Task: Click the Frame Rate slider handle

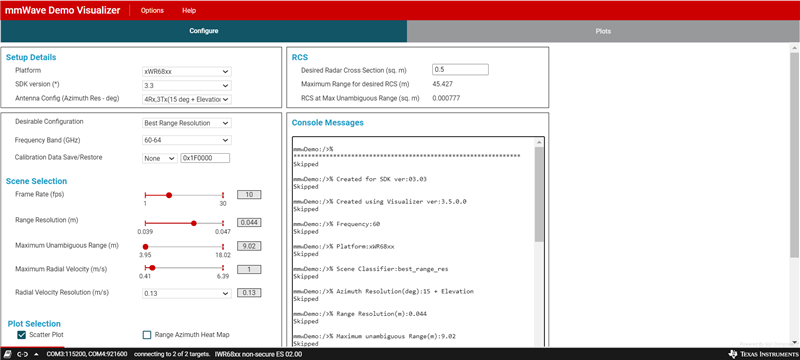Action: point(169,195)
